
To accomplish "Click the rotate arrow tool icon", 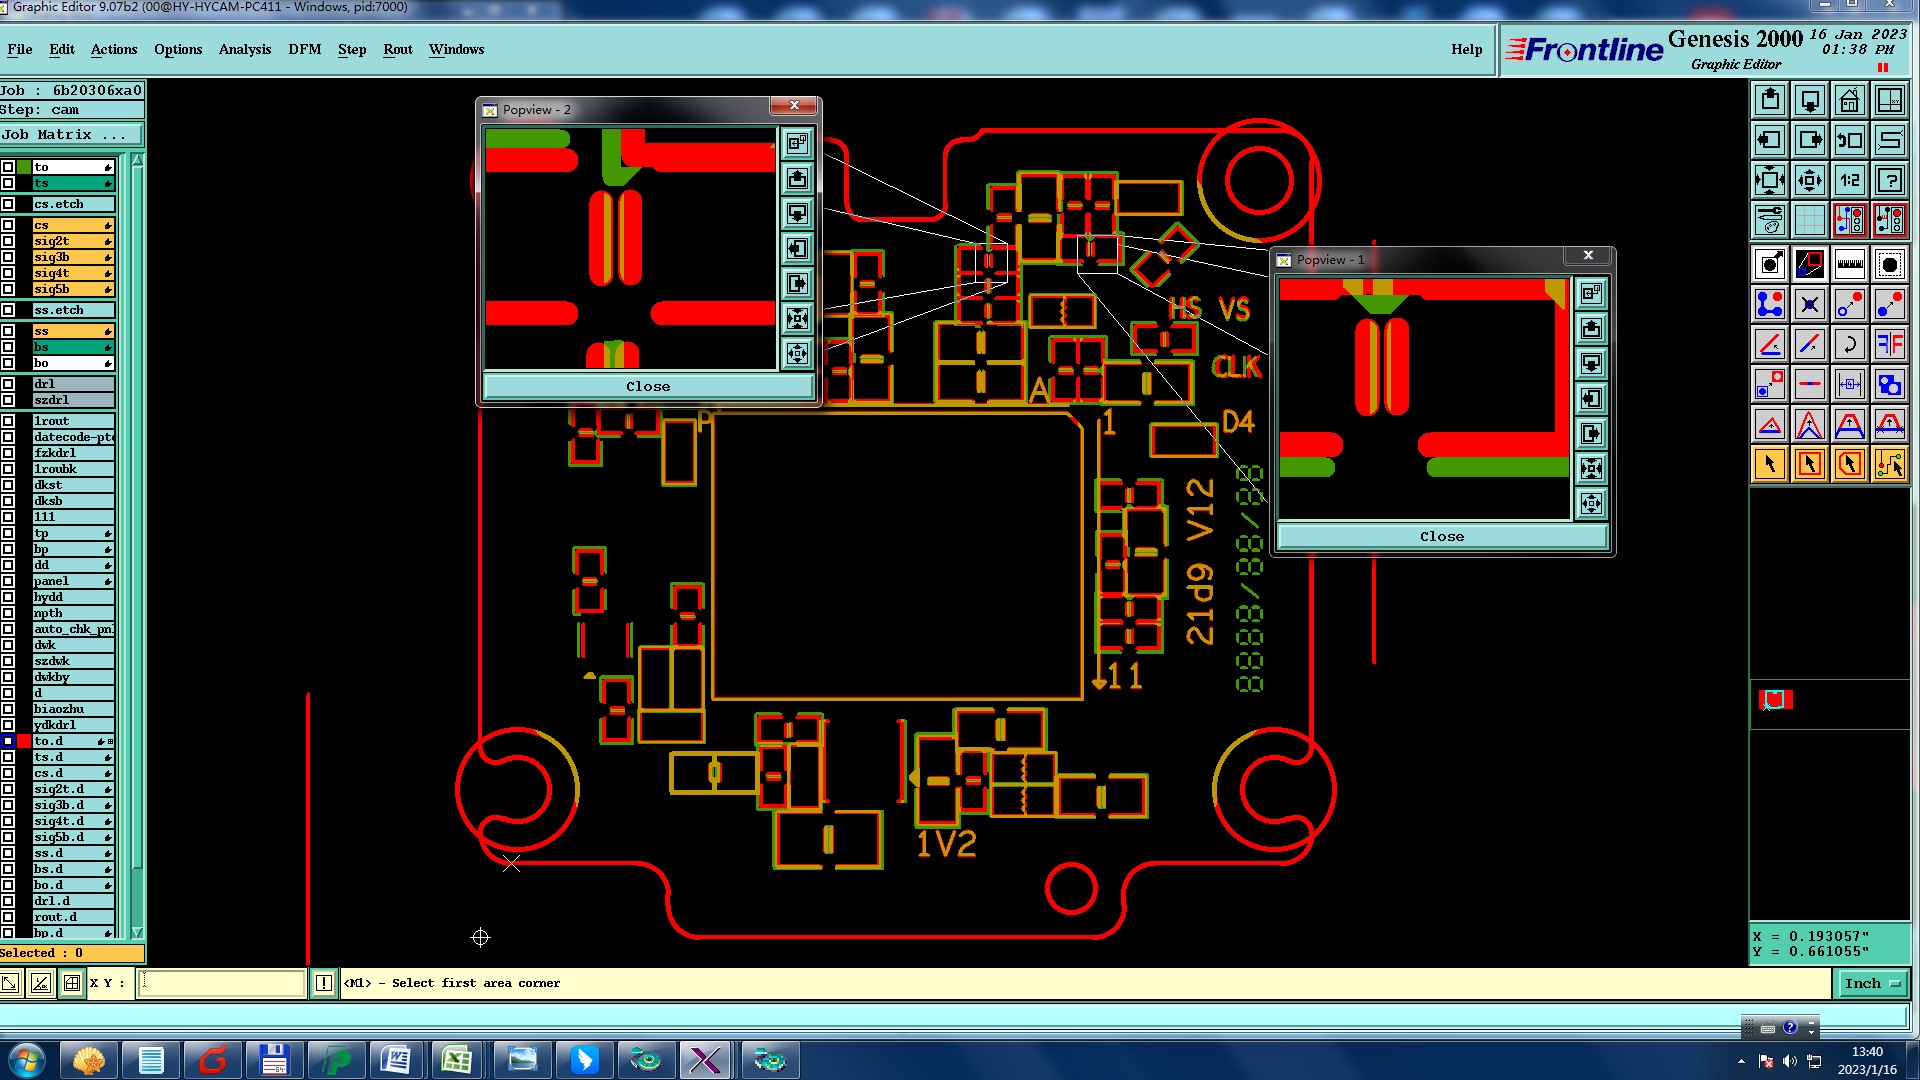I will (x=1849, y=345).
